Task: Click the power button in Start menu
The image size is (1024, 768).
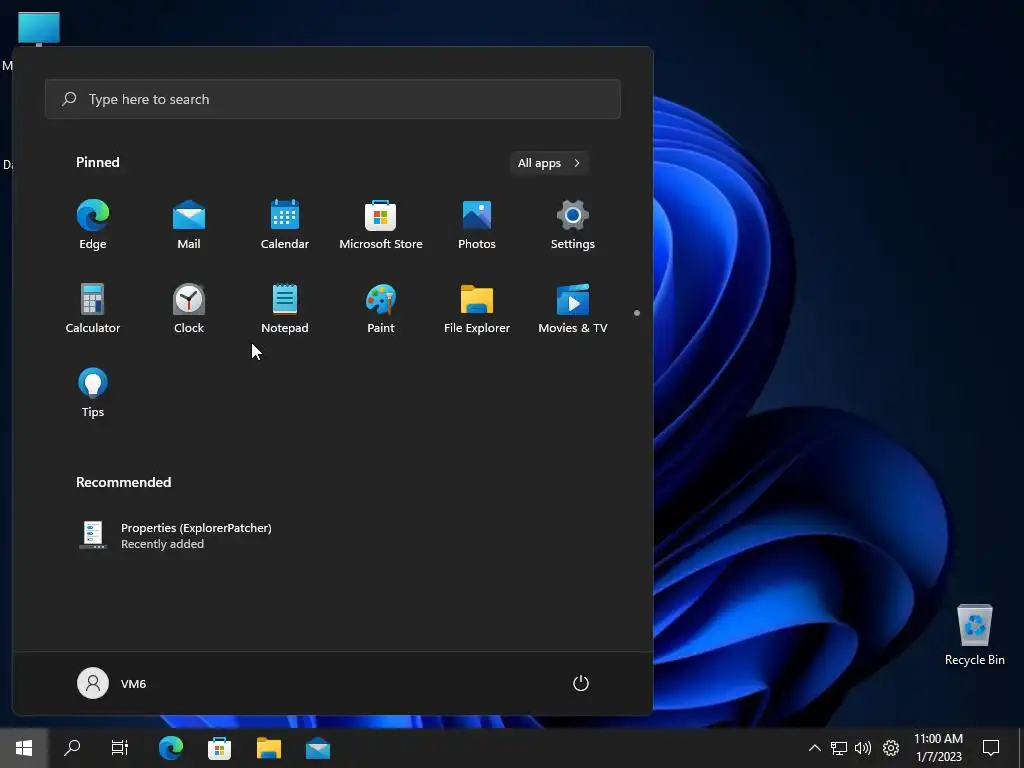Action: point(581,683)
